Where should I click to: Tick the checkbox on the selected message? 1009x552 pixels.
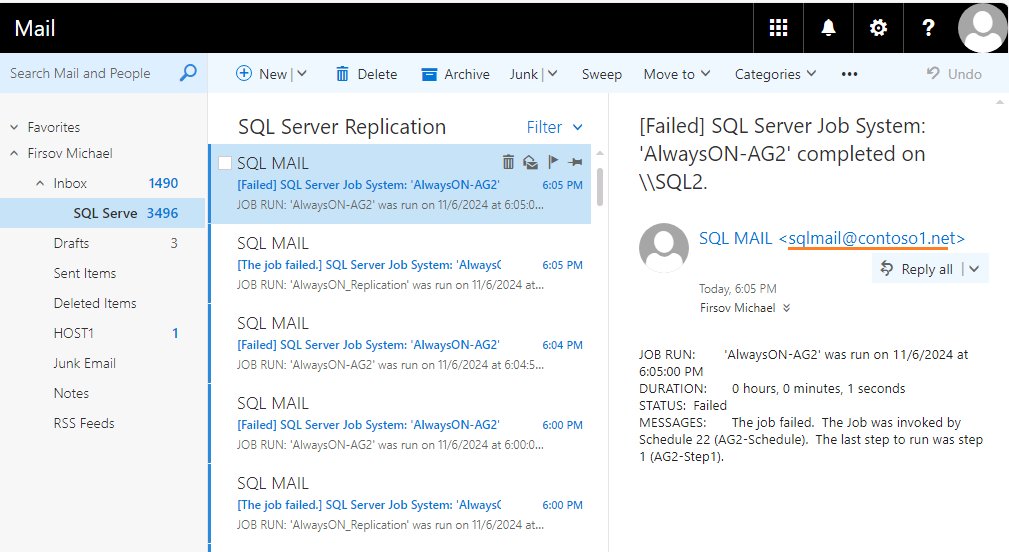(x=225, y=163)
